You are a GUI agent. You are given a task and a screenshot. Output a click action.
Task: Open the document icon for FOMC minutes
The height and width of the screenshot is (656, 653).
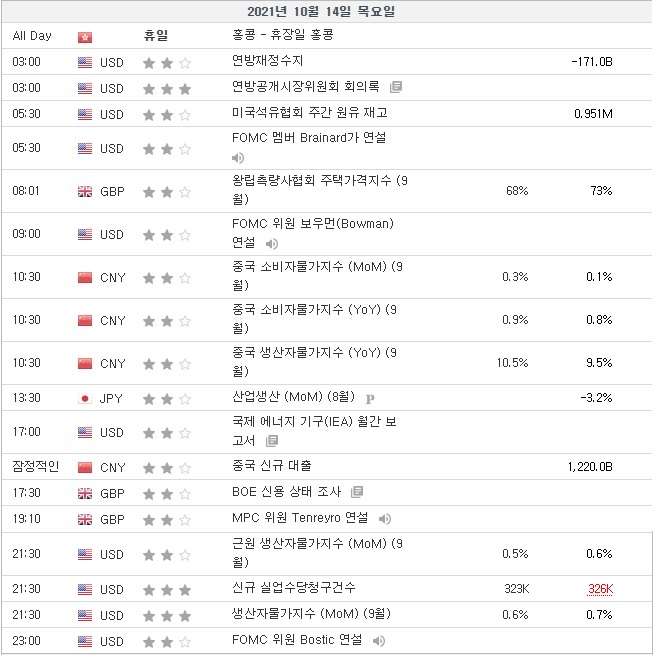coord(396,88)
